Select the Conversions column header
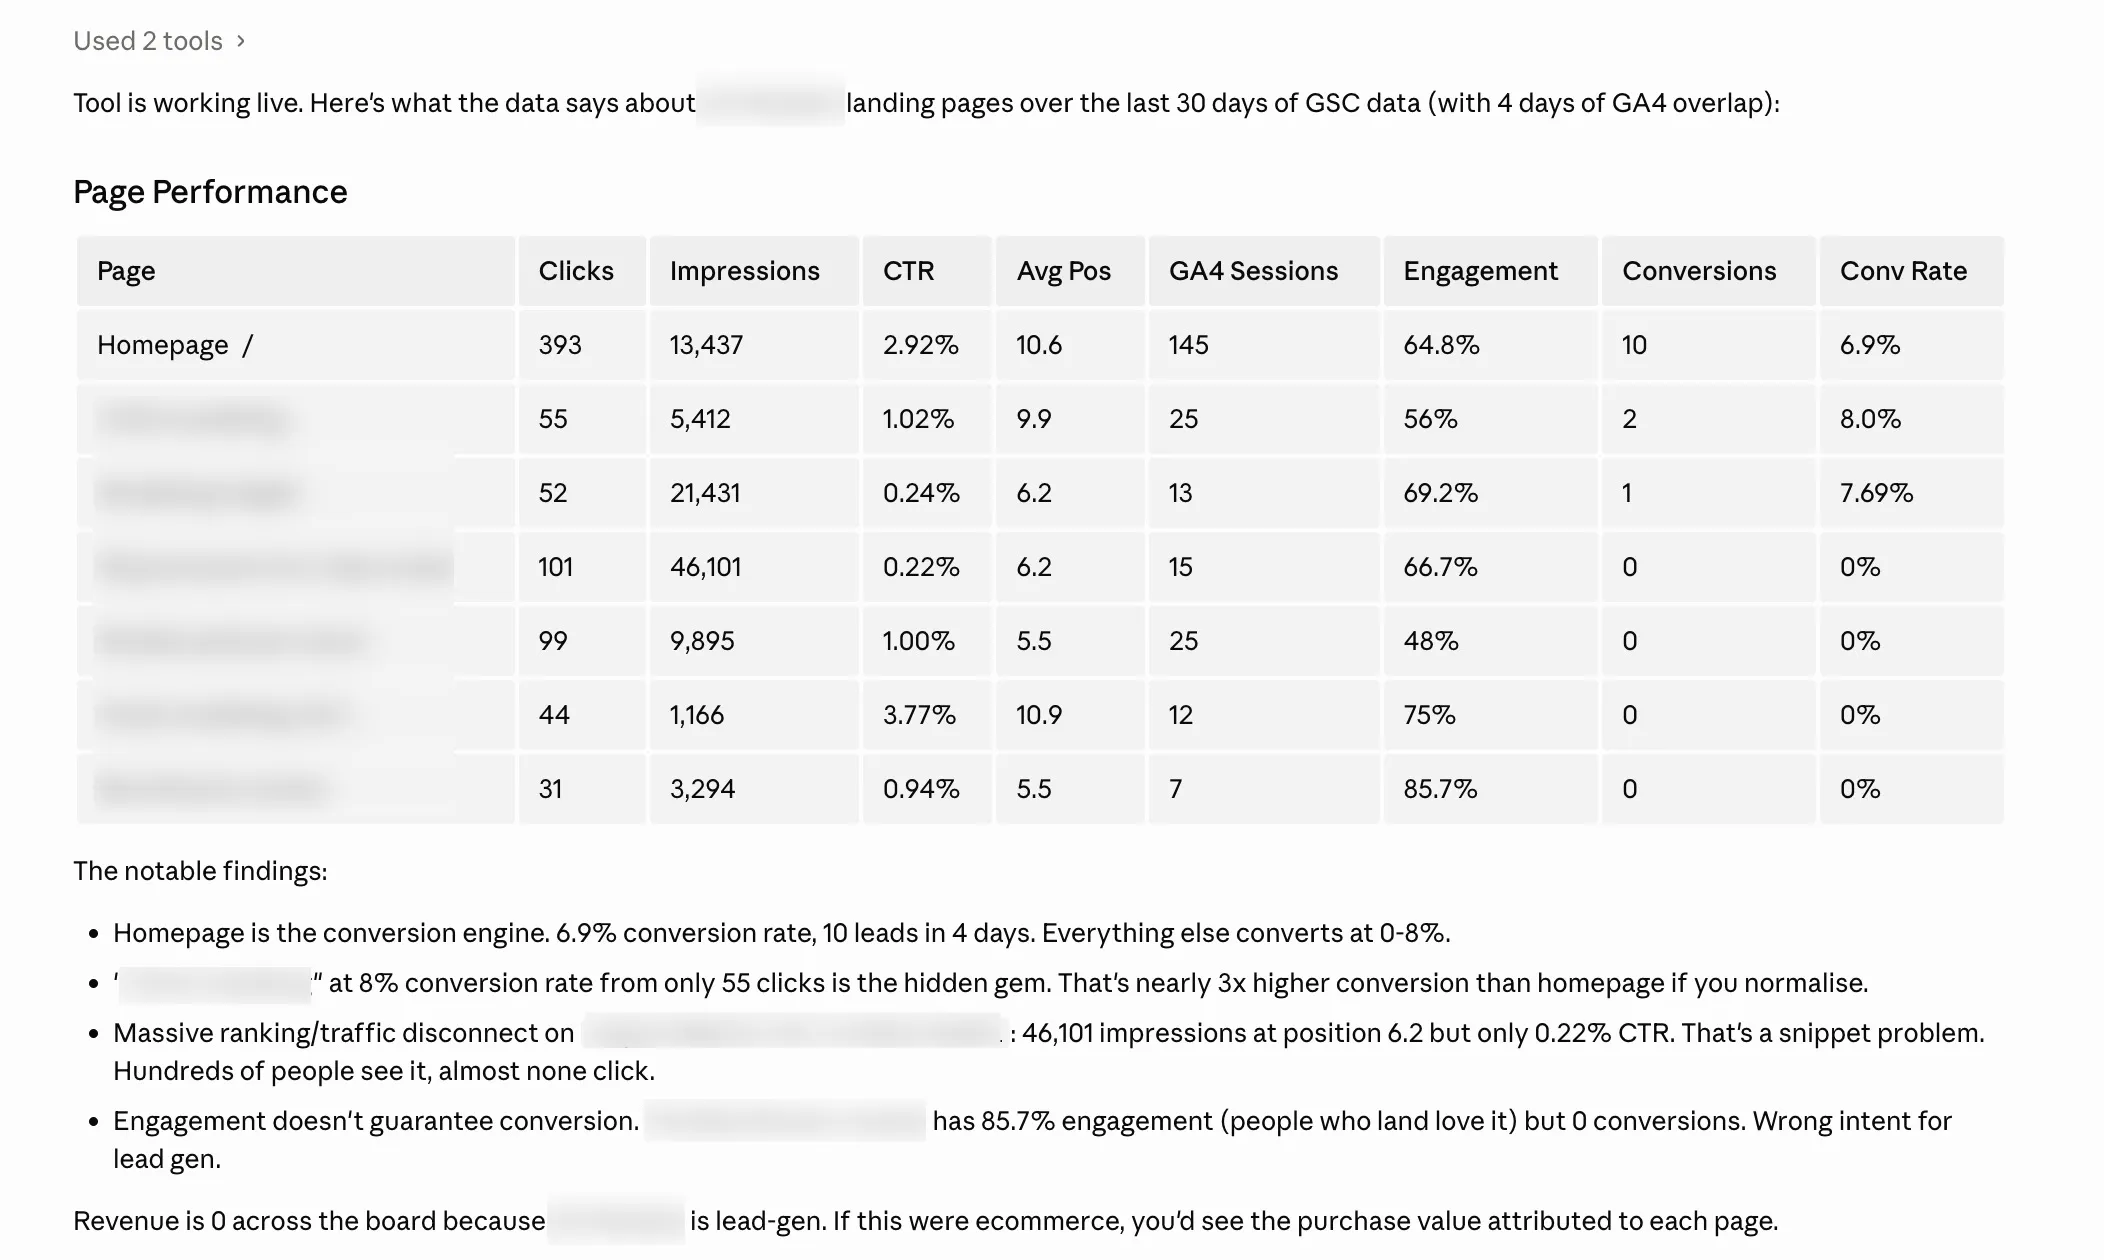 click(x=1699, y=271)
